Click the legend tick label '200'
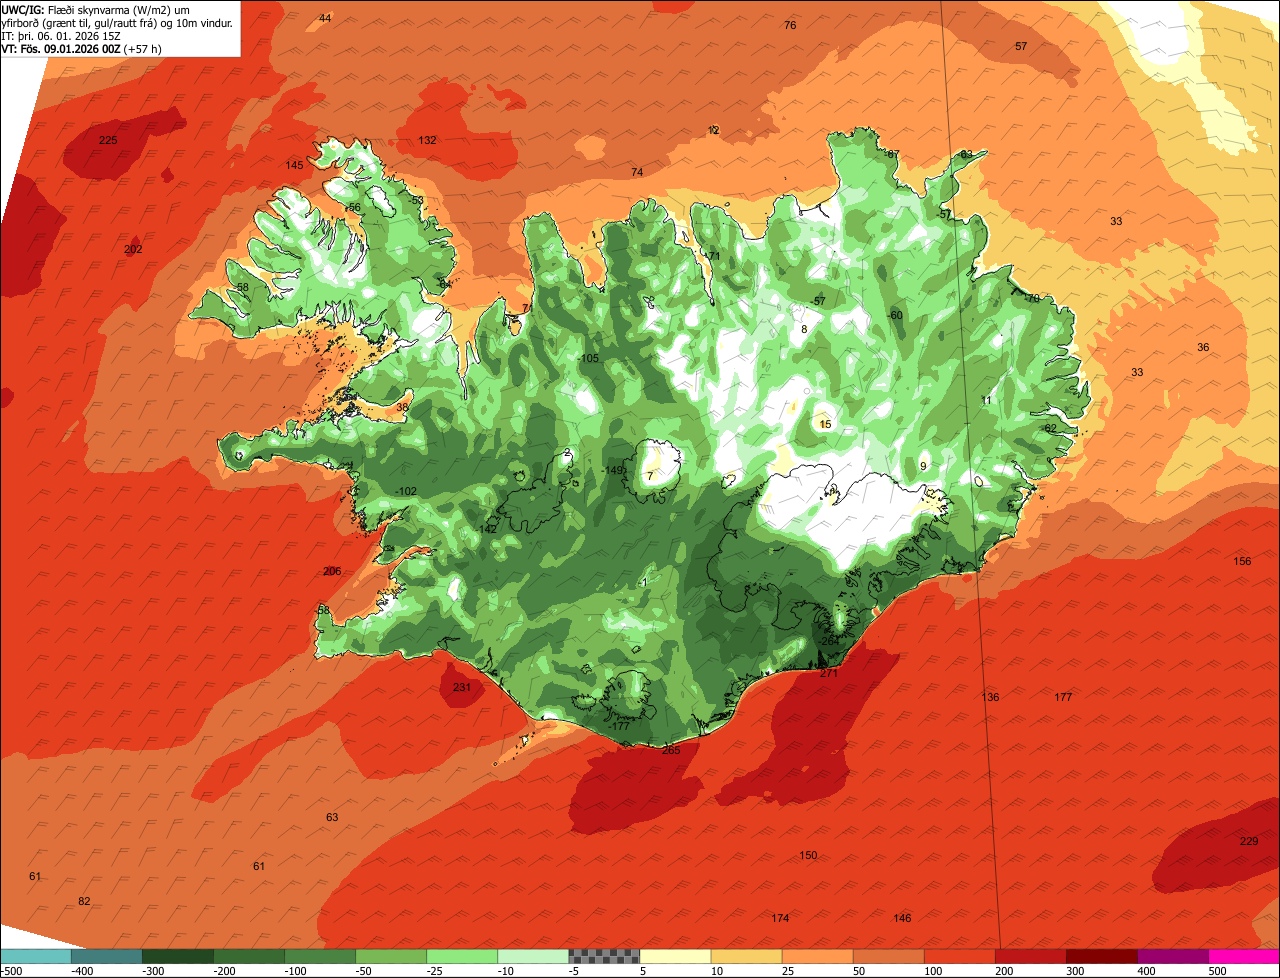Image resolution: width=1280 pixels, height=978 pixels. tap(1004, 970)
